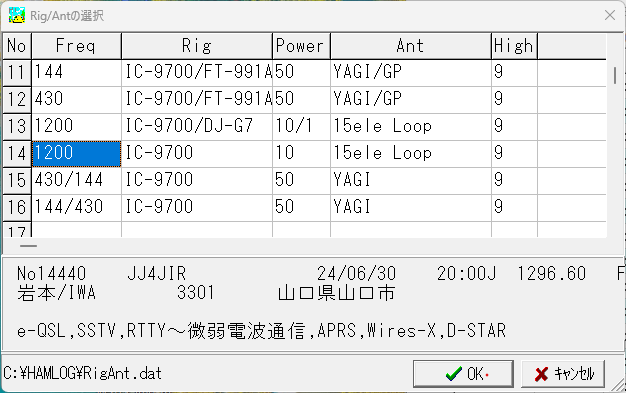This screenshot has height=393, width=626.
Task: Click the power cell 10 in row 14
Action: [301, 153]
